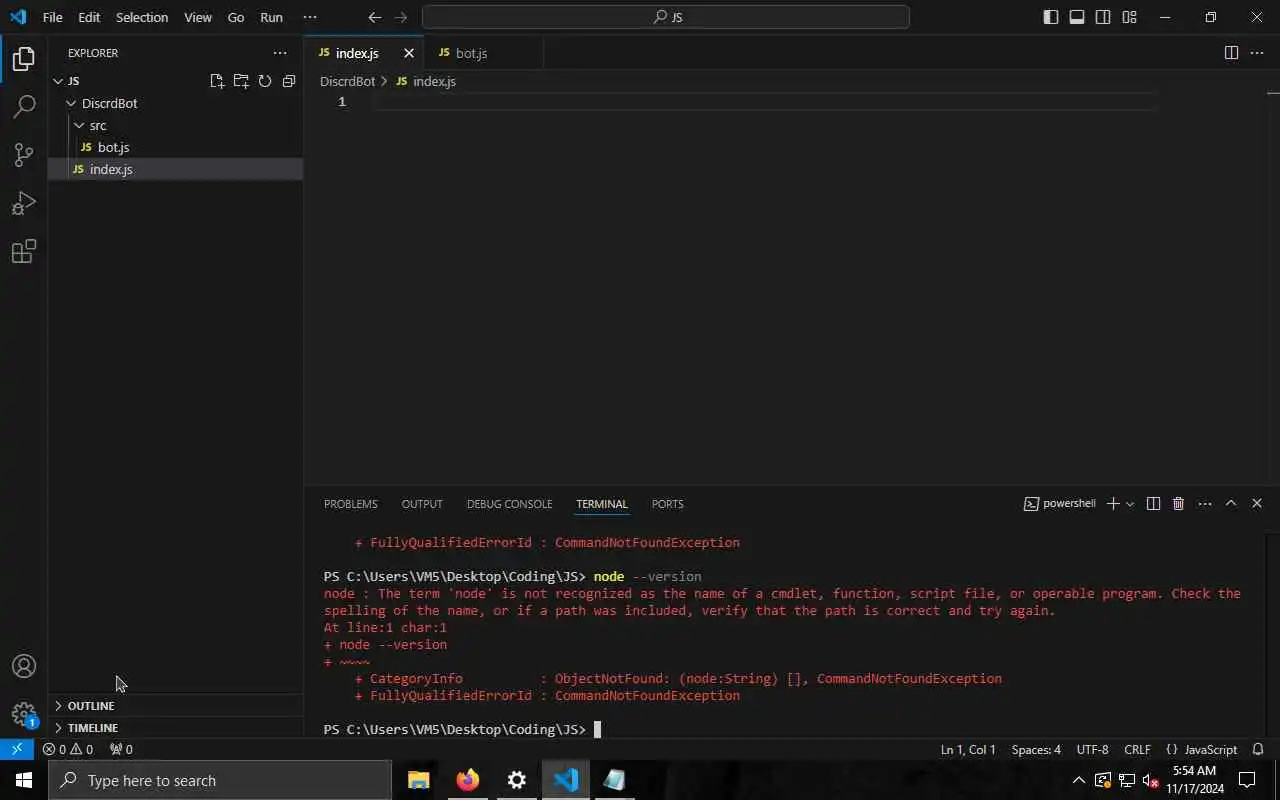The height and width of the screenshot is (800, 1280).
Task: Open the Extensions view
Action: click(x=24, y=251)
